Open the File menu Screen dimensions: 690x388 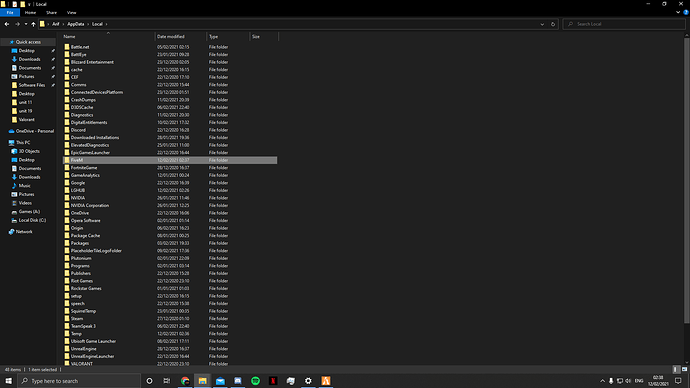tap(10, 13)
